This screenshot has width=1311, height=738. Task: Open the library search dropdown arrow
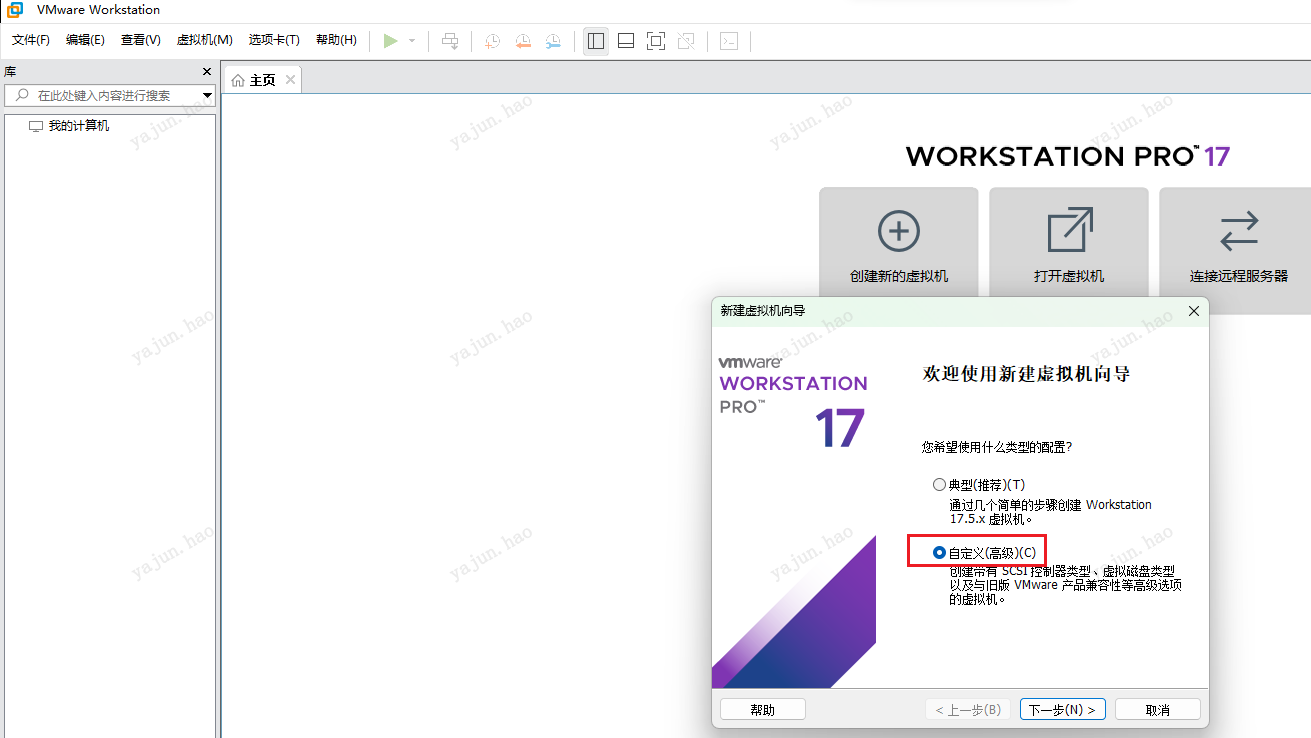tap(208, 95)
